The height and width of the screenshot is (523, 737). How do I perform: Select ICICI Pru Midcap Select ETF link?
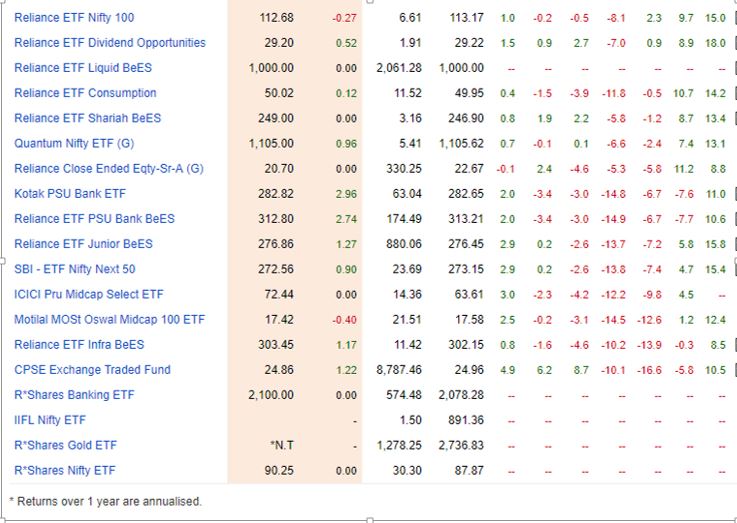(x=89, y=295)
